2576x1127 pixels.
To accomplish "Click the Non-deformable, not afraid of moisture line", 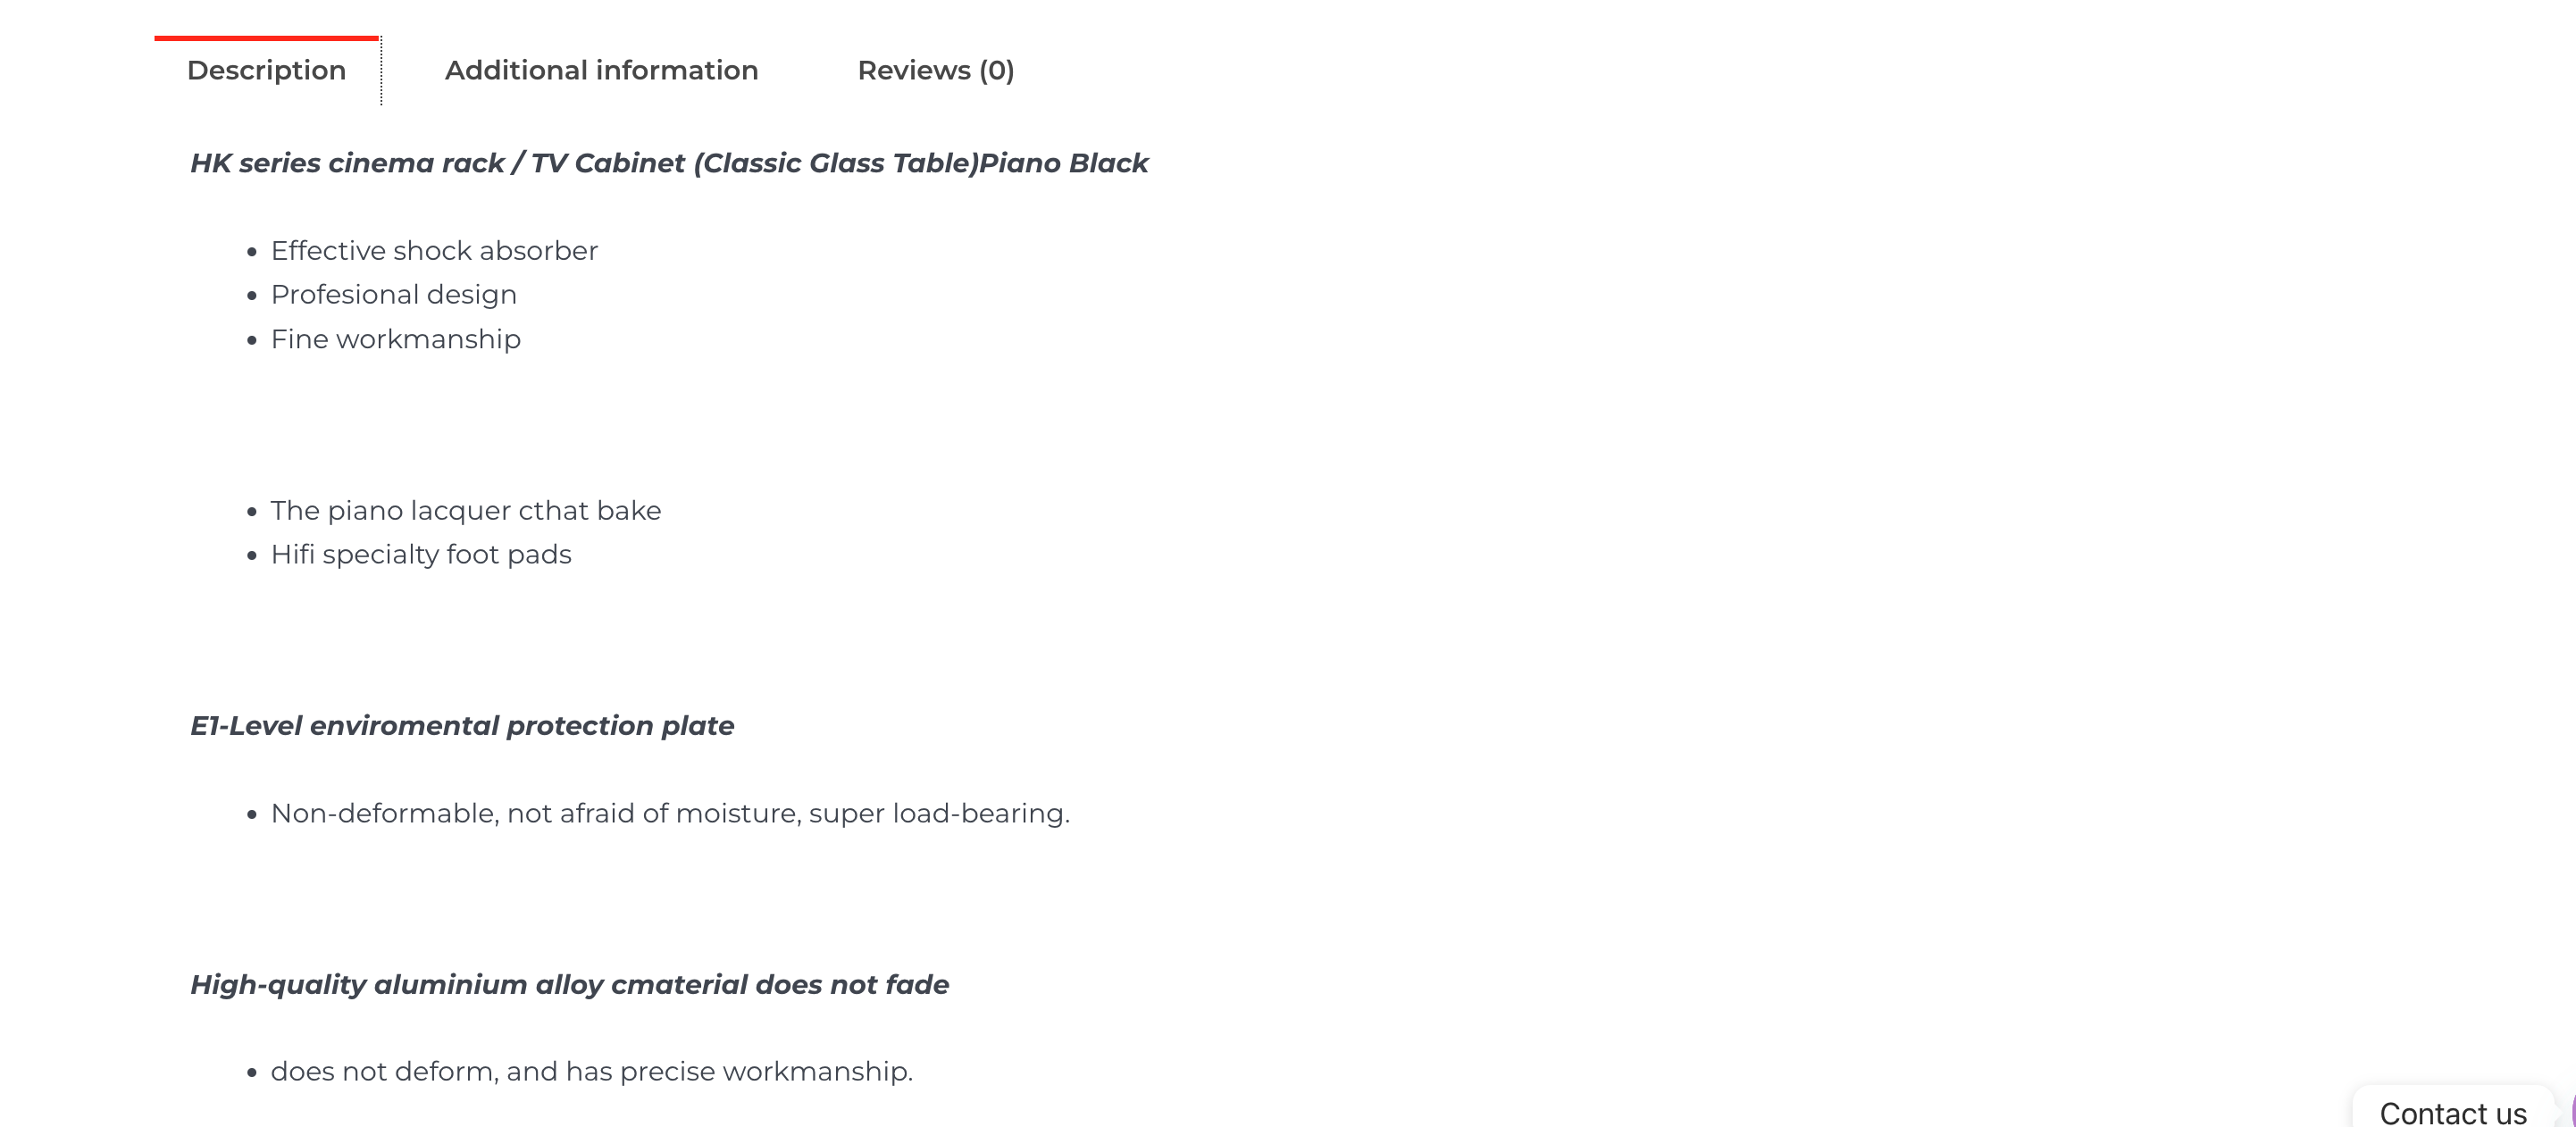I will click(x=670, y=813).
